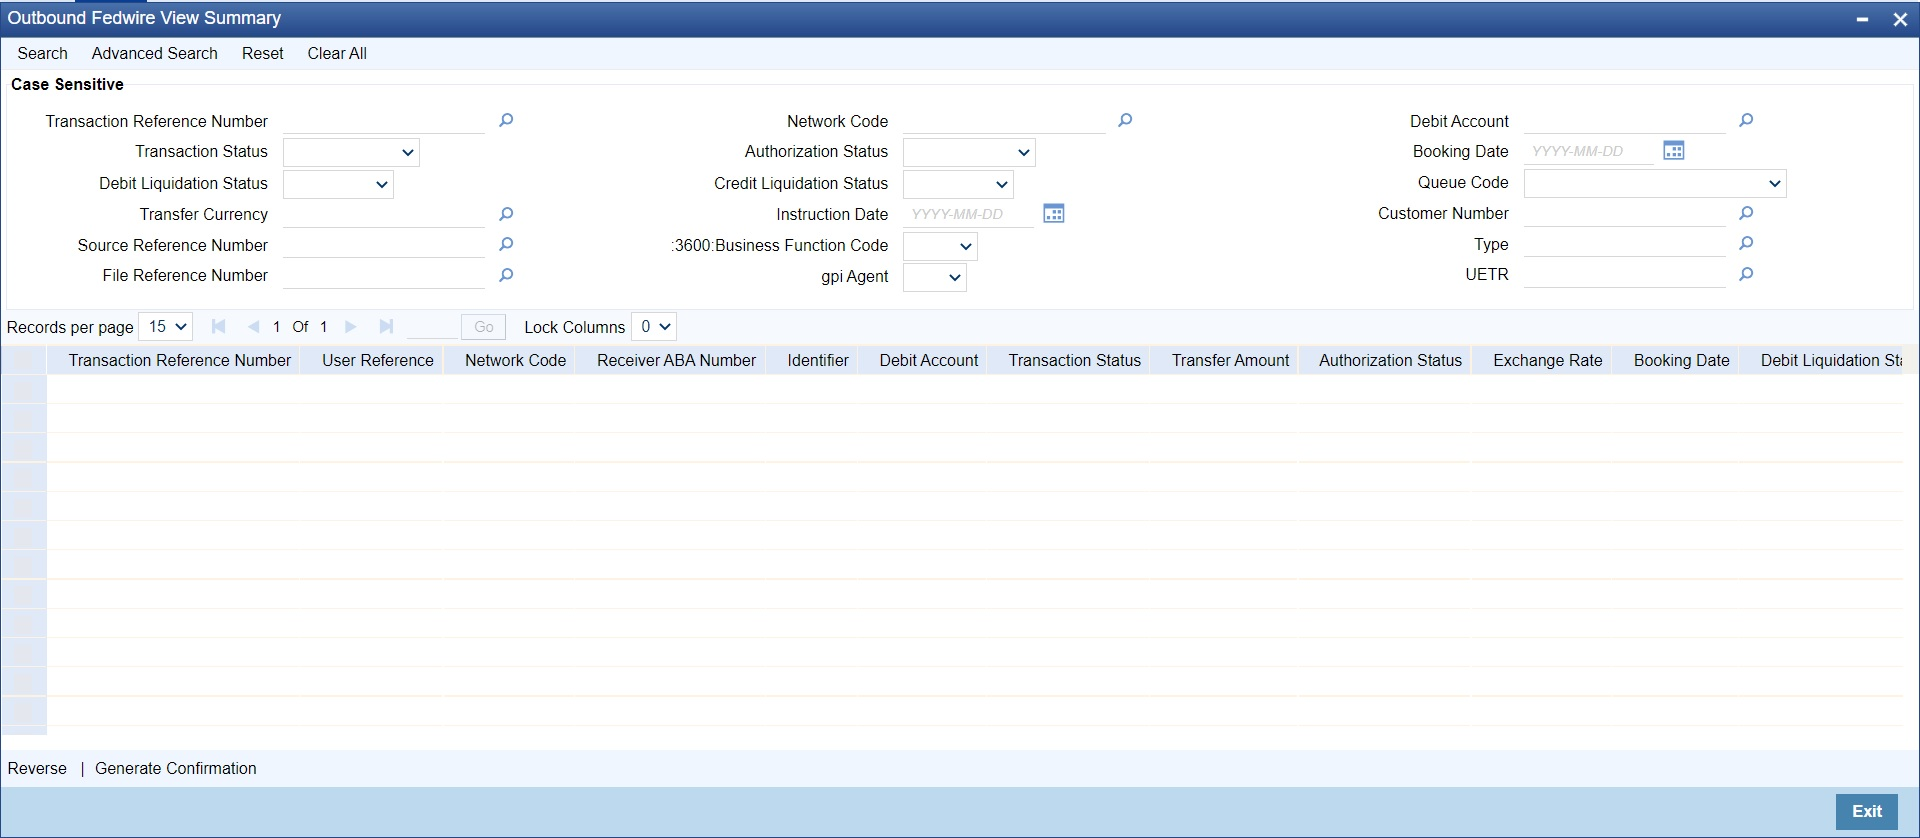Open lookup for Transaction Reference Number
The width and height of the screenshot is (1920, 838).
coord(506,121)
